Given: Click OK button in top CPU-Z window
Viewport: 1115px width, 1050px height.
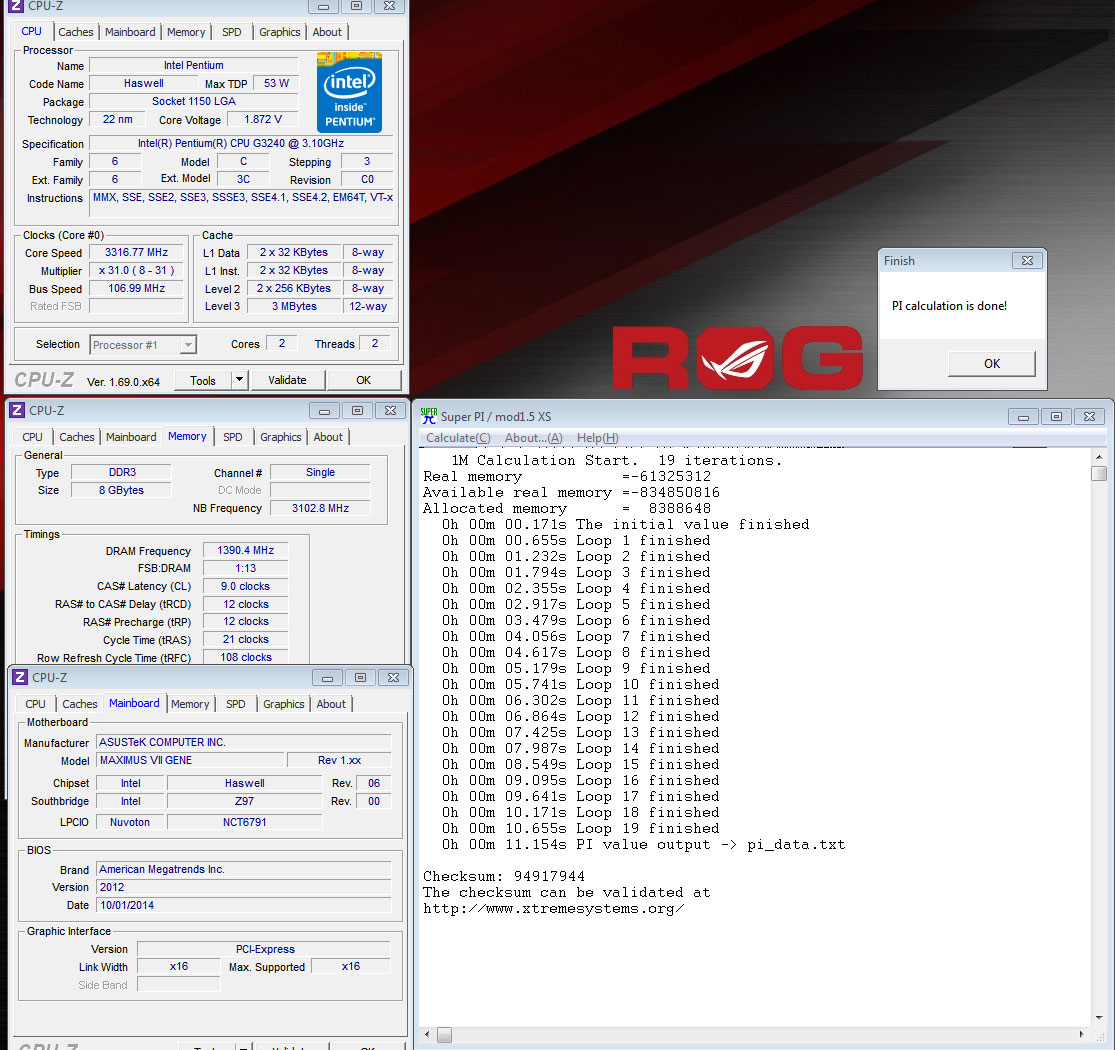Looking at the screenshot, I should pyautogui.click(x=363, y=380).
